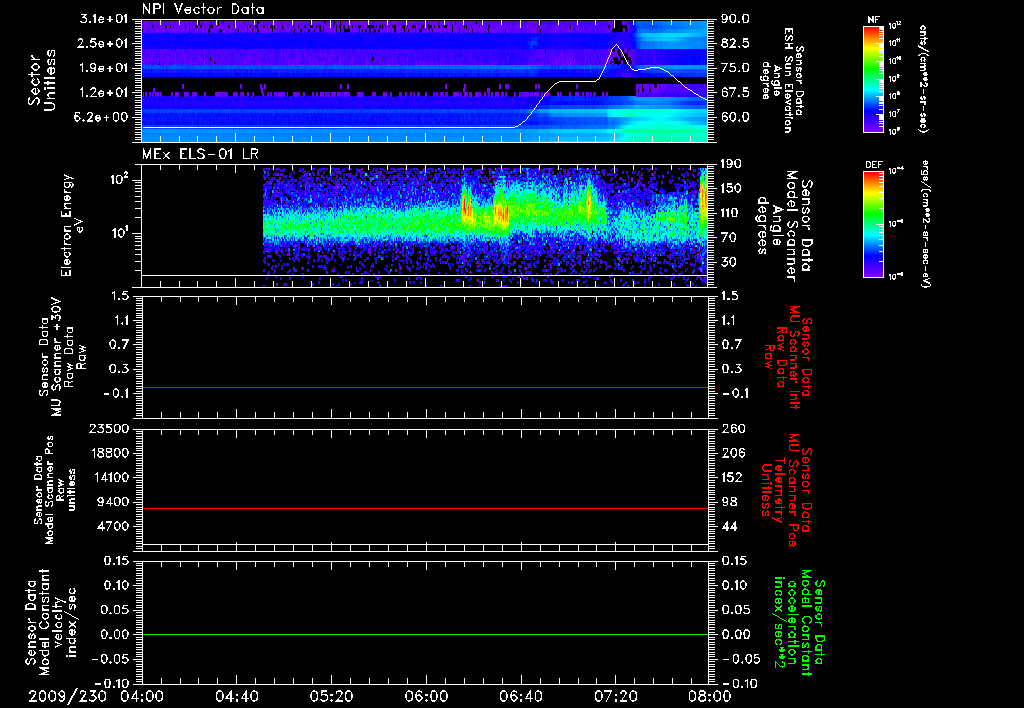Click the 14100 scanner position tick
Viewport: 1024px width, 708px height.
tap(110, 477)
